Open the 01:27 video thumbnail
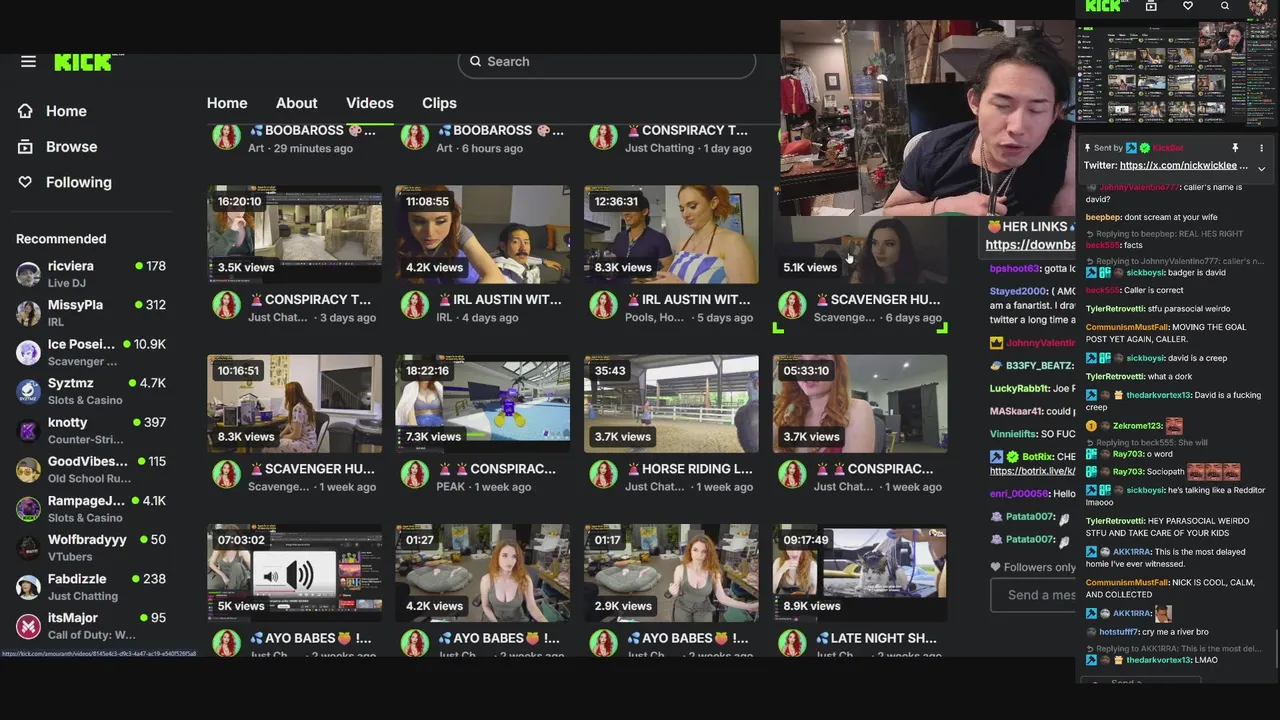This screenshot has width=1280, height=720. [483, 572]
